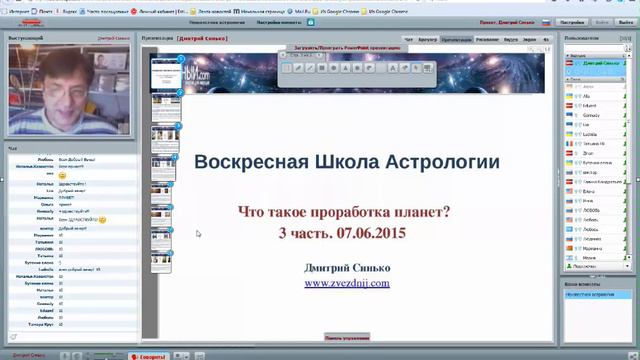Switch to the 'Браузер' tab
Screen dimensions: 640x360
pyautogui.click(x=427, y=40)
